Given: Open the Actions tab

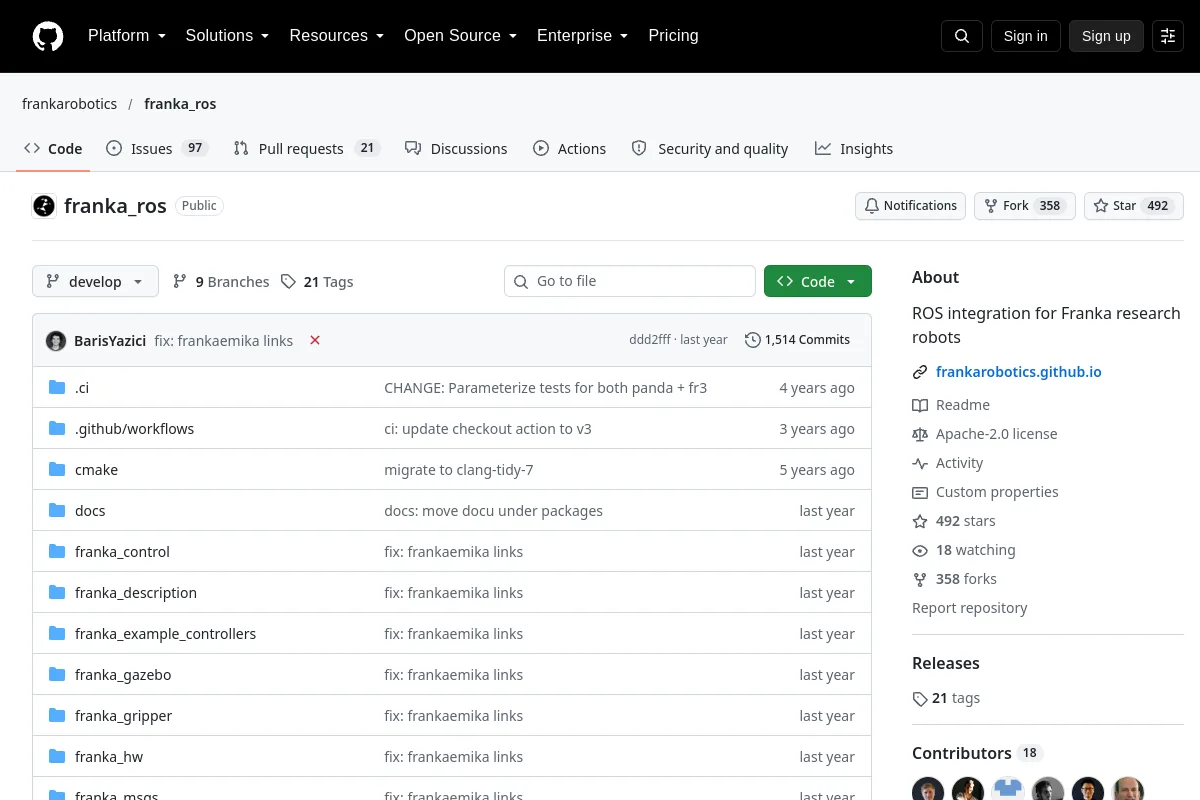Looking at the screenshot, I should [570, 149].
